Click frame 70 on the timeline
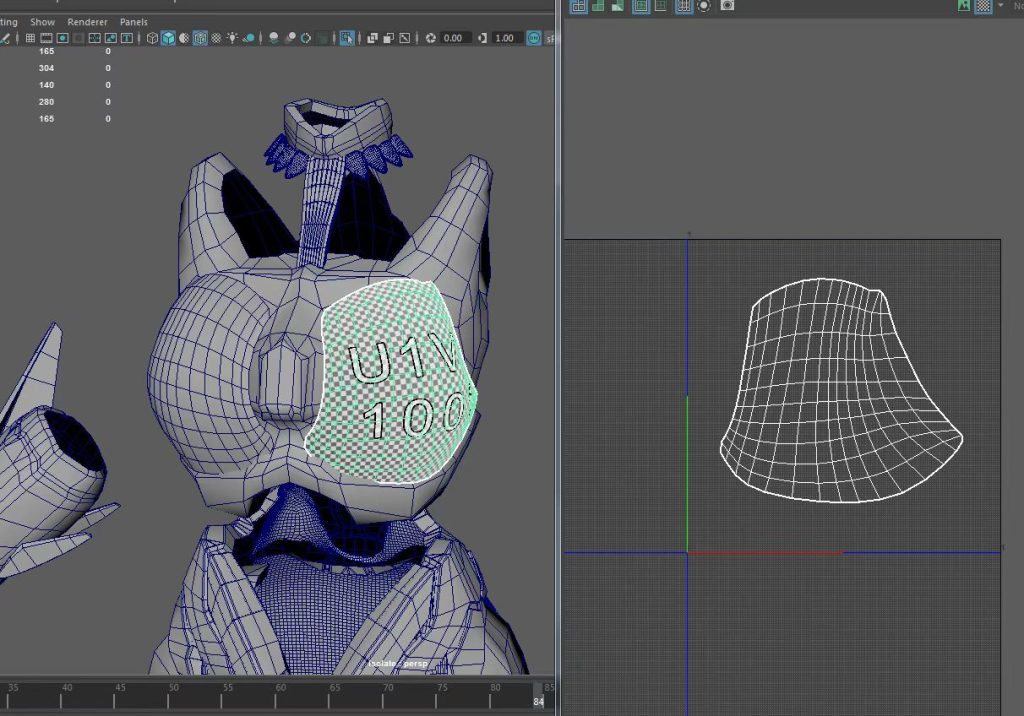The width and height of the screenshot is (1024, 716). [x=388, y=687]
